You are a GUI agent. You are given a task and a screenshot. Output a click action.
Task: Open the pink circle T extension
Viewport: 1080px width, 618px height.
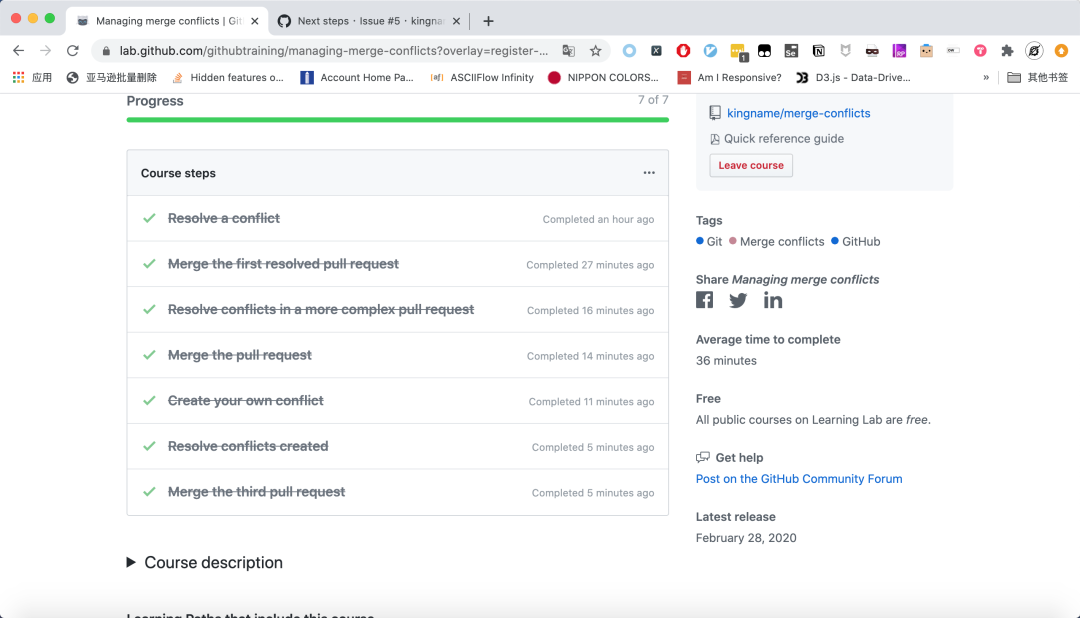[980, 50]
